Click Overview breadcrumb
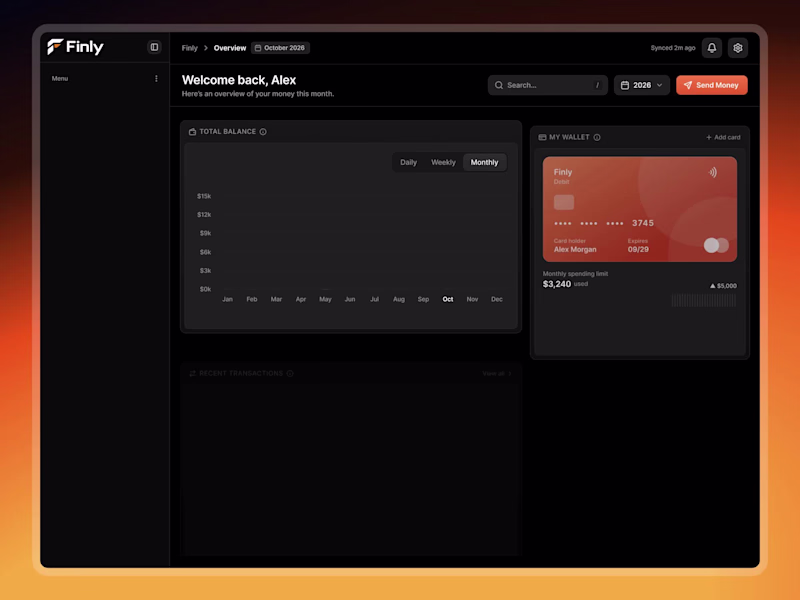800x600 pixels. 230,48
